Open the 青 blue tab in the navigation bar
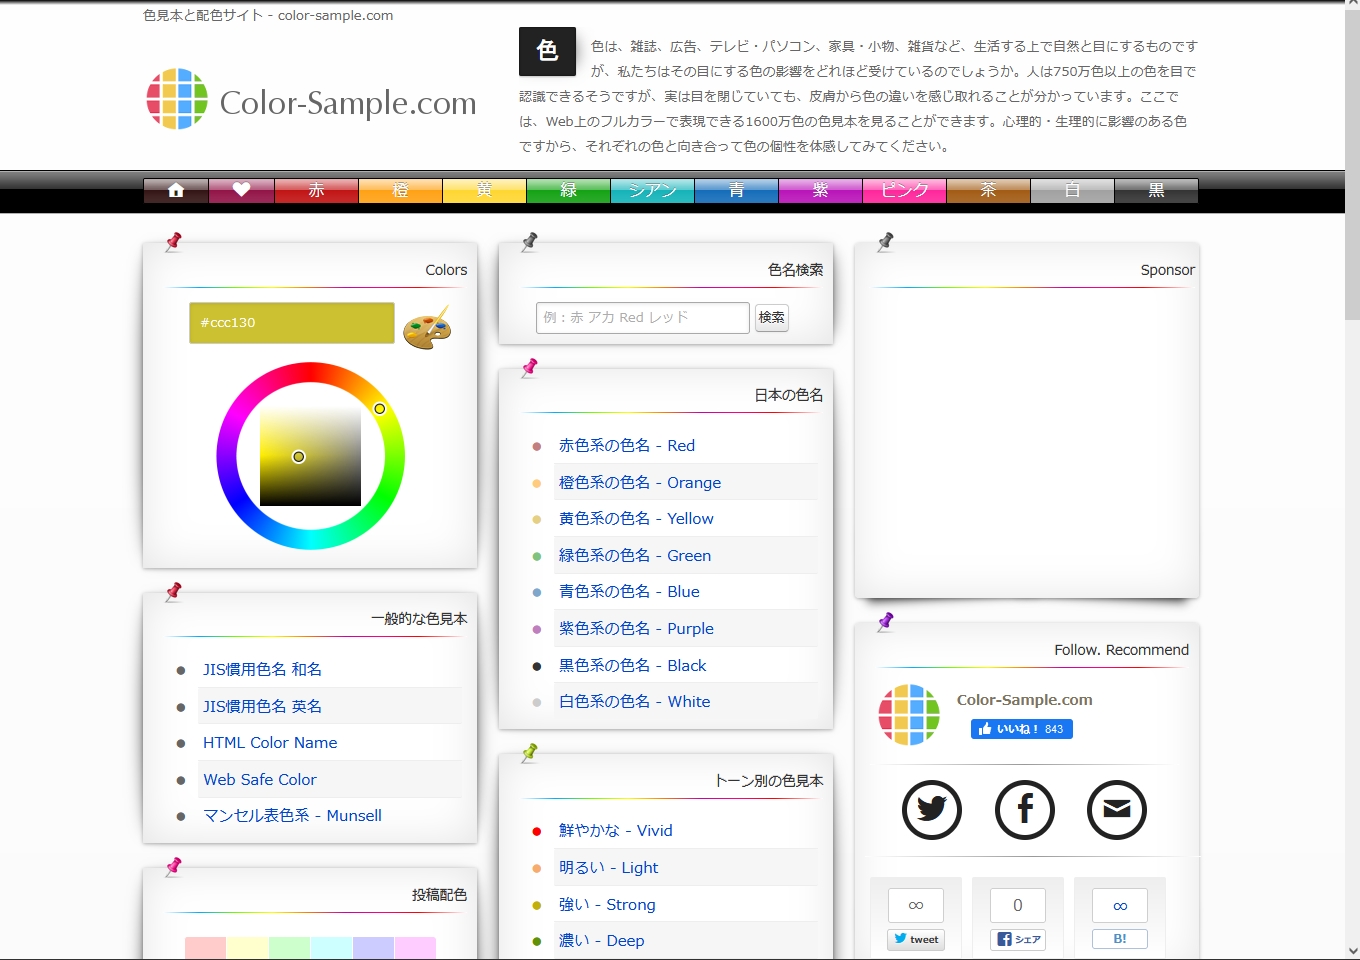The width and height of the screenshot is (1360, 960). coord(736,190)
